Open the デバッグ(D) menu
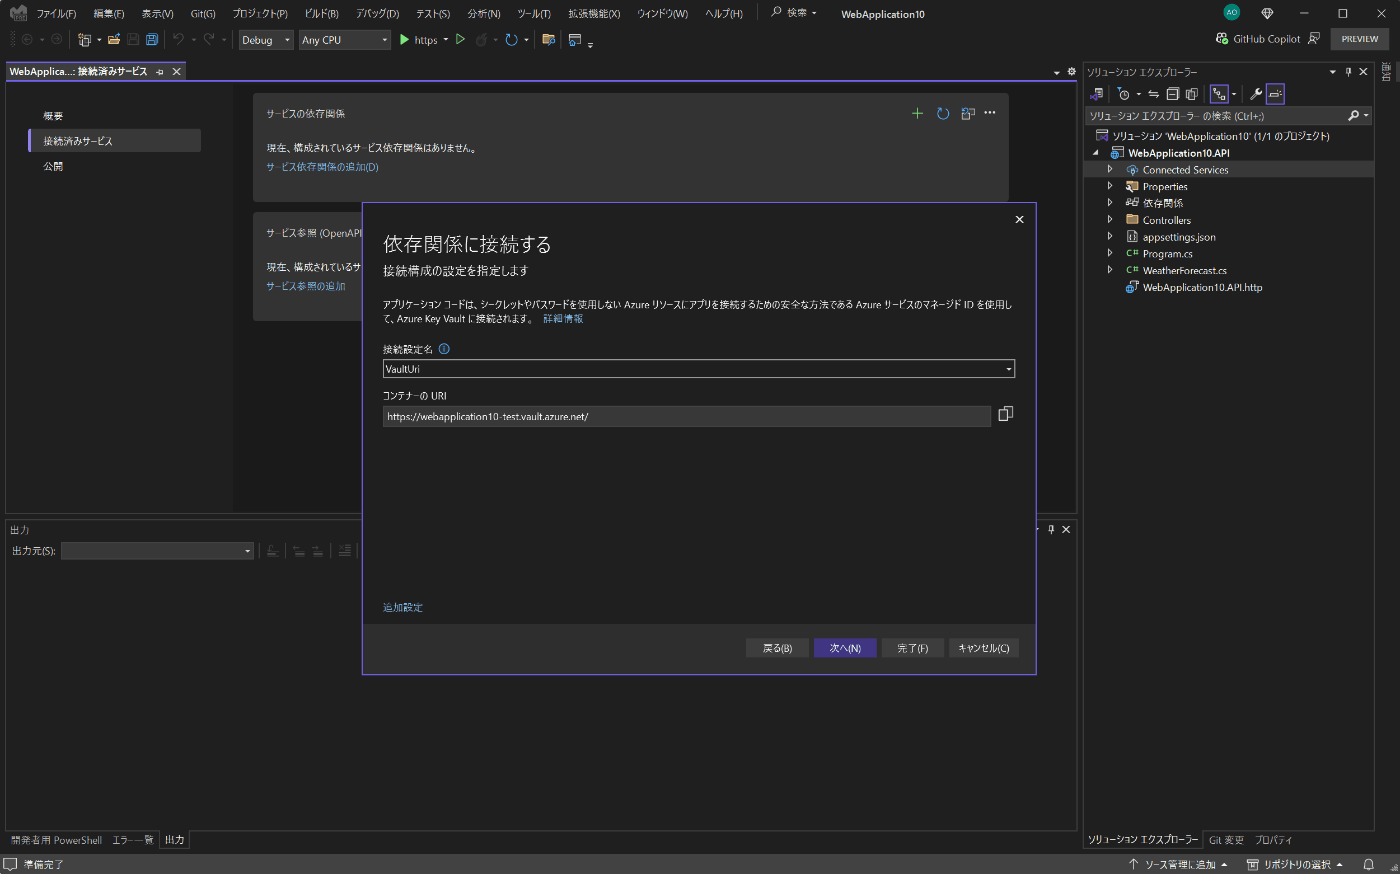This screenshot has width=1400, height=874. point(377,14)
